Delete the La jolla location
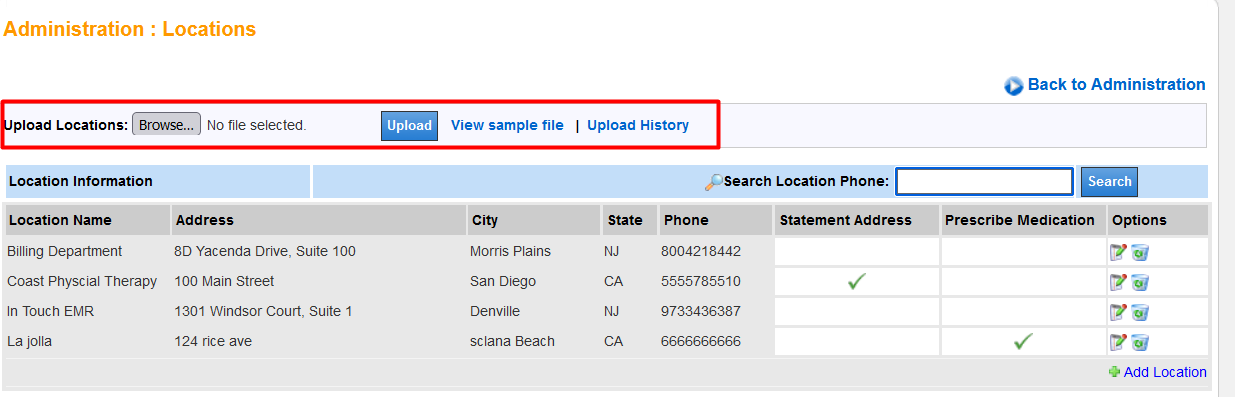The height and width of the screenshot is (397, 1235). click(1140, 342)
